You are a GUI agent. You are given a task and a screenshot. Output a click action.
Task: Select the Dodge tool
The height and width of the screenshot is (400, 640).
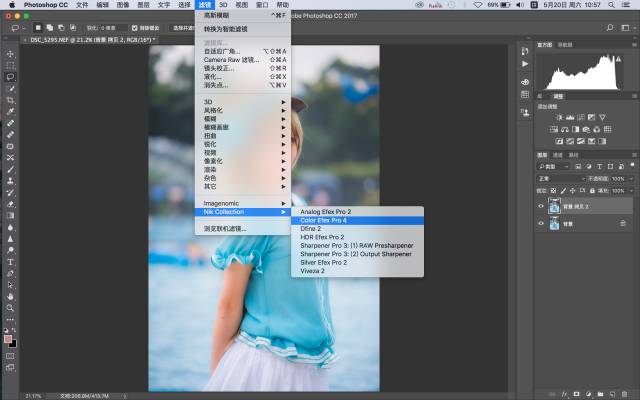tap(10, 250)
